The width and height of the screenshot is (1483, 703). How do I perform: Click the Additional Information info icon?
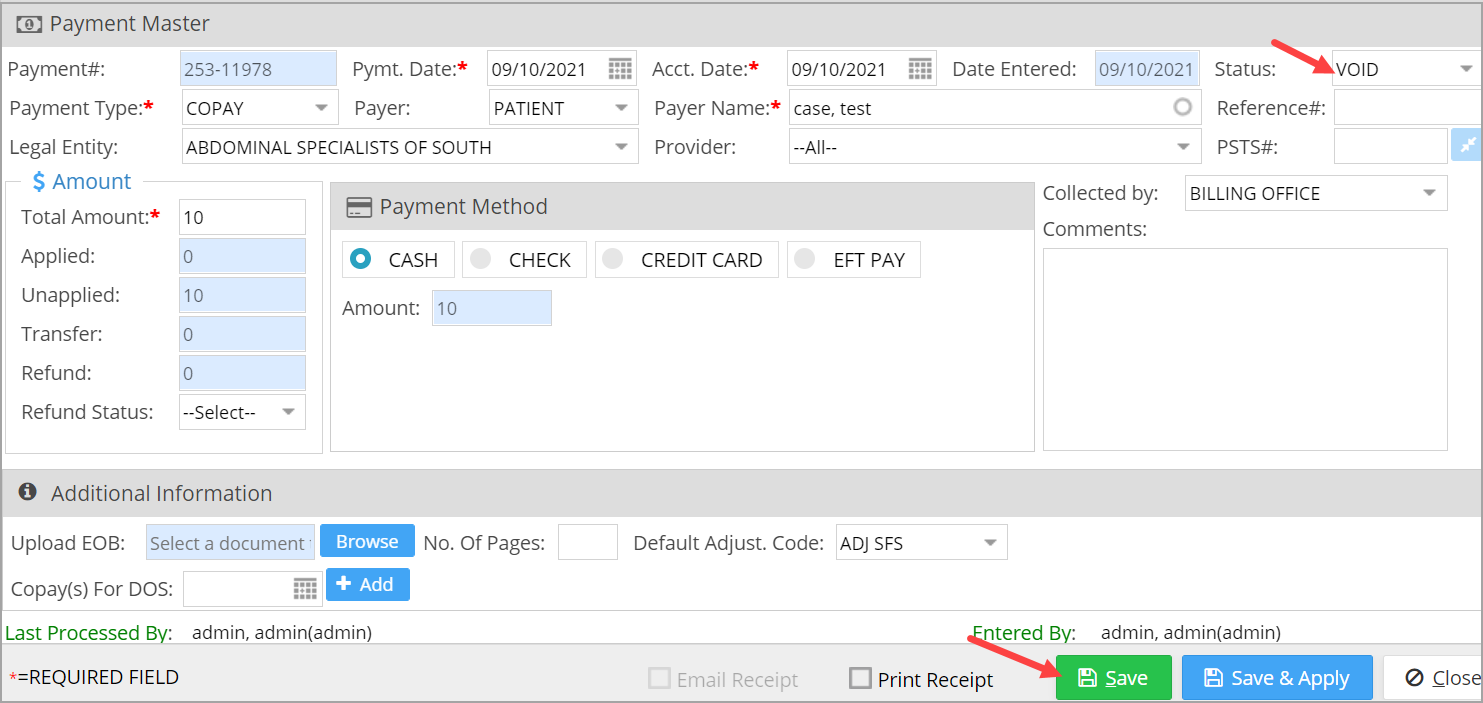coord(28,492)
